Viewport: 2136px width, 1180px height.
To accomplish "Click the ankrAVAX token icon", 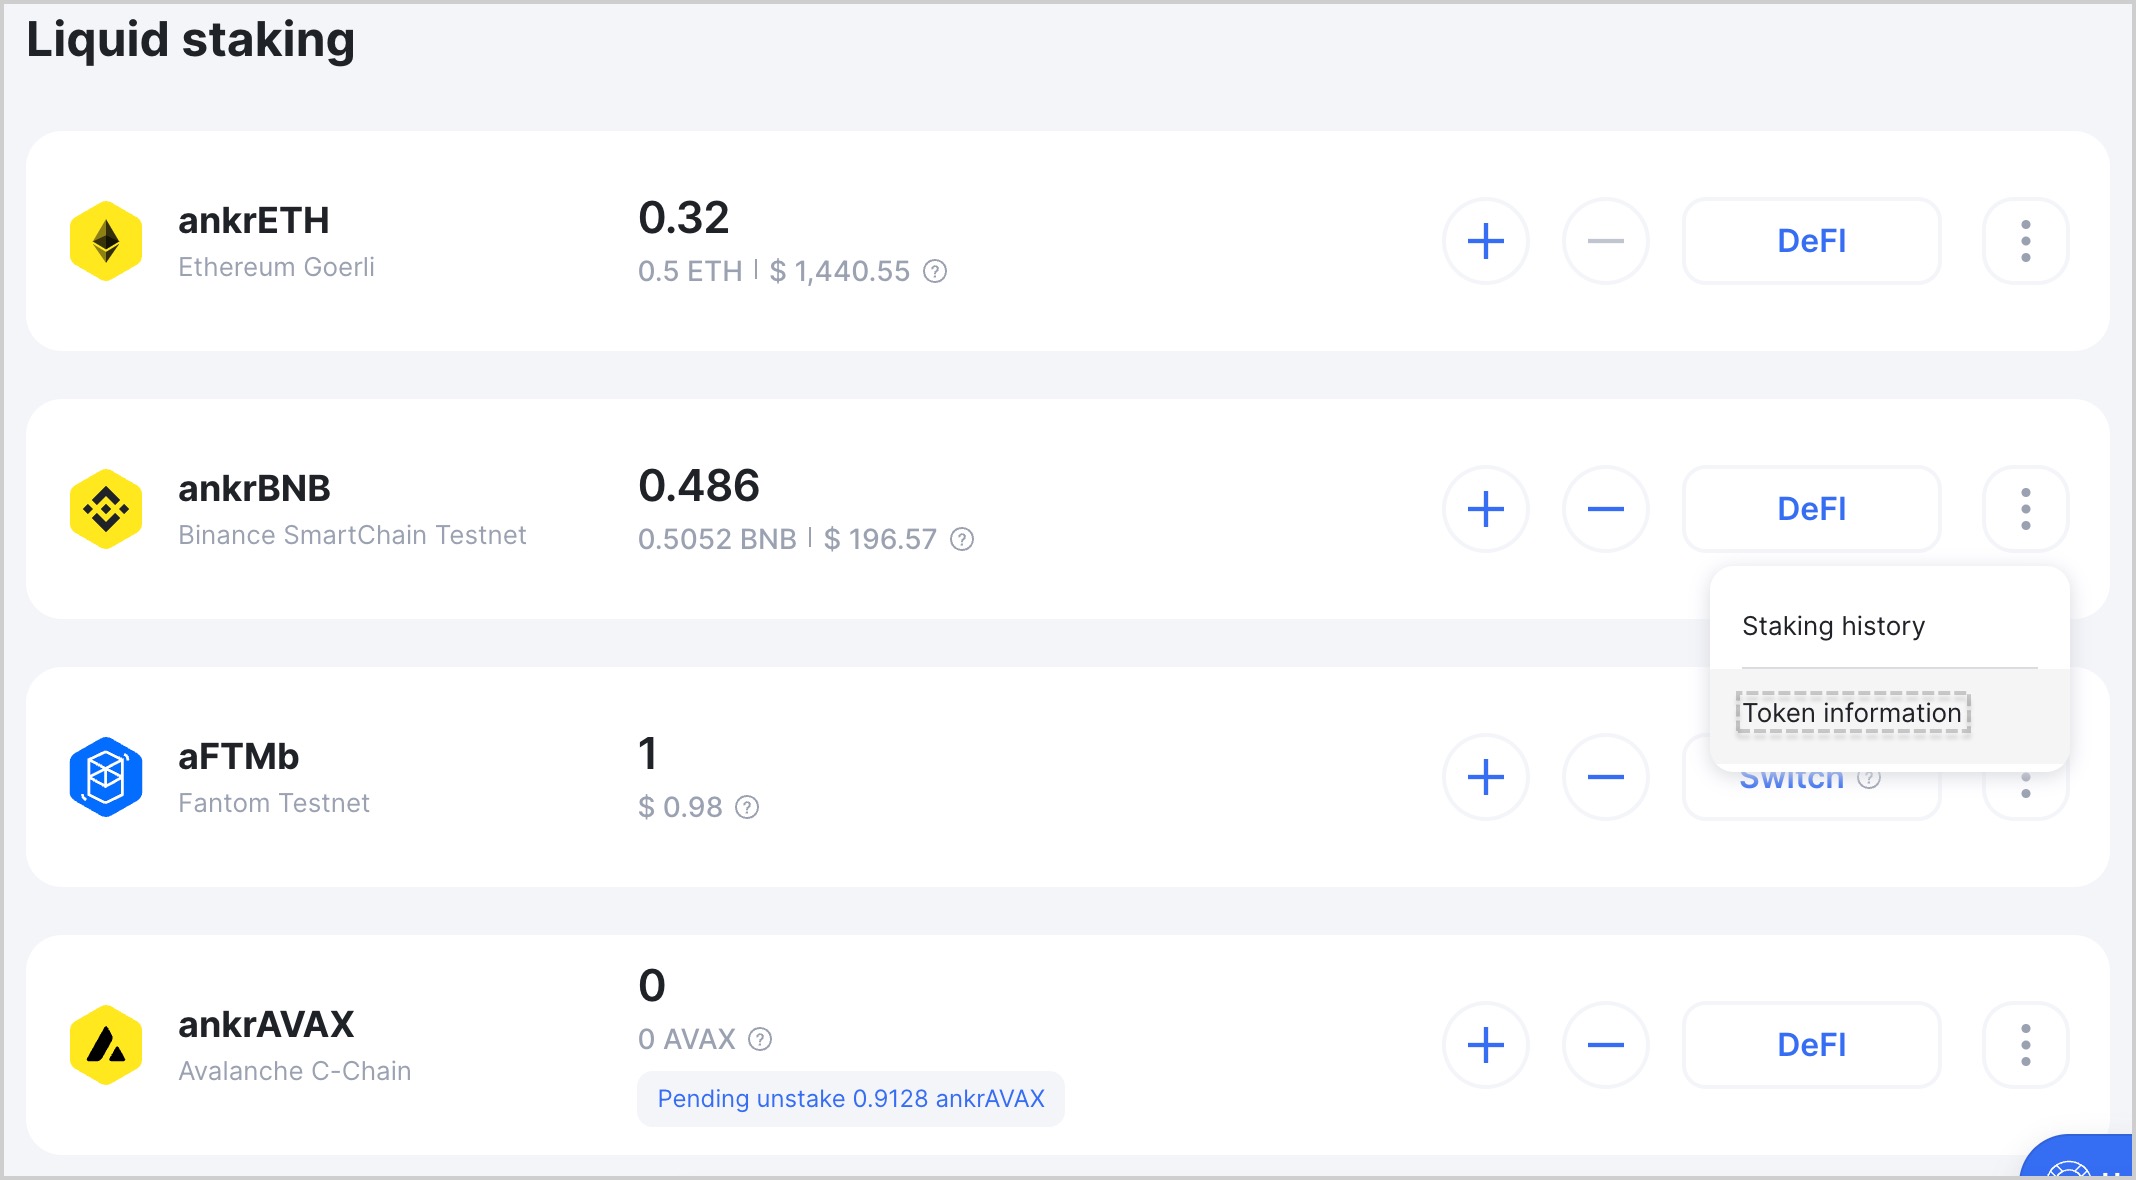I will click(x=106, y=1045).
